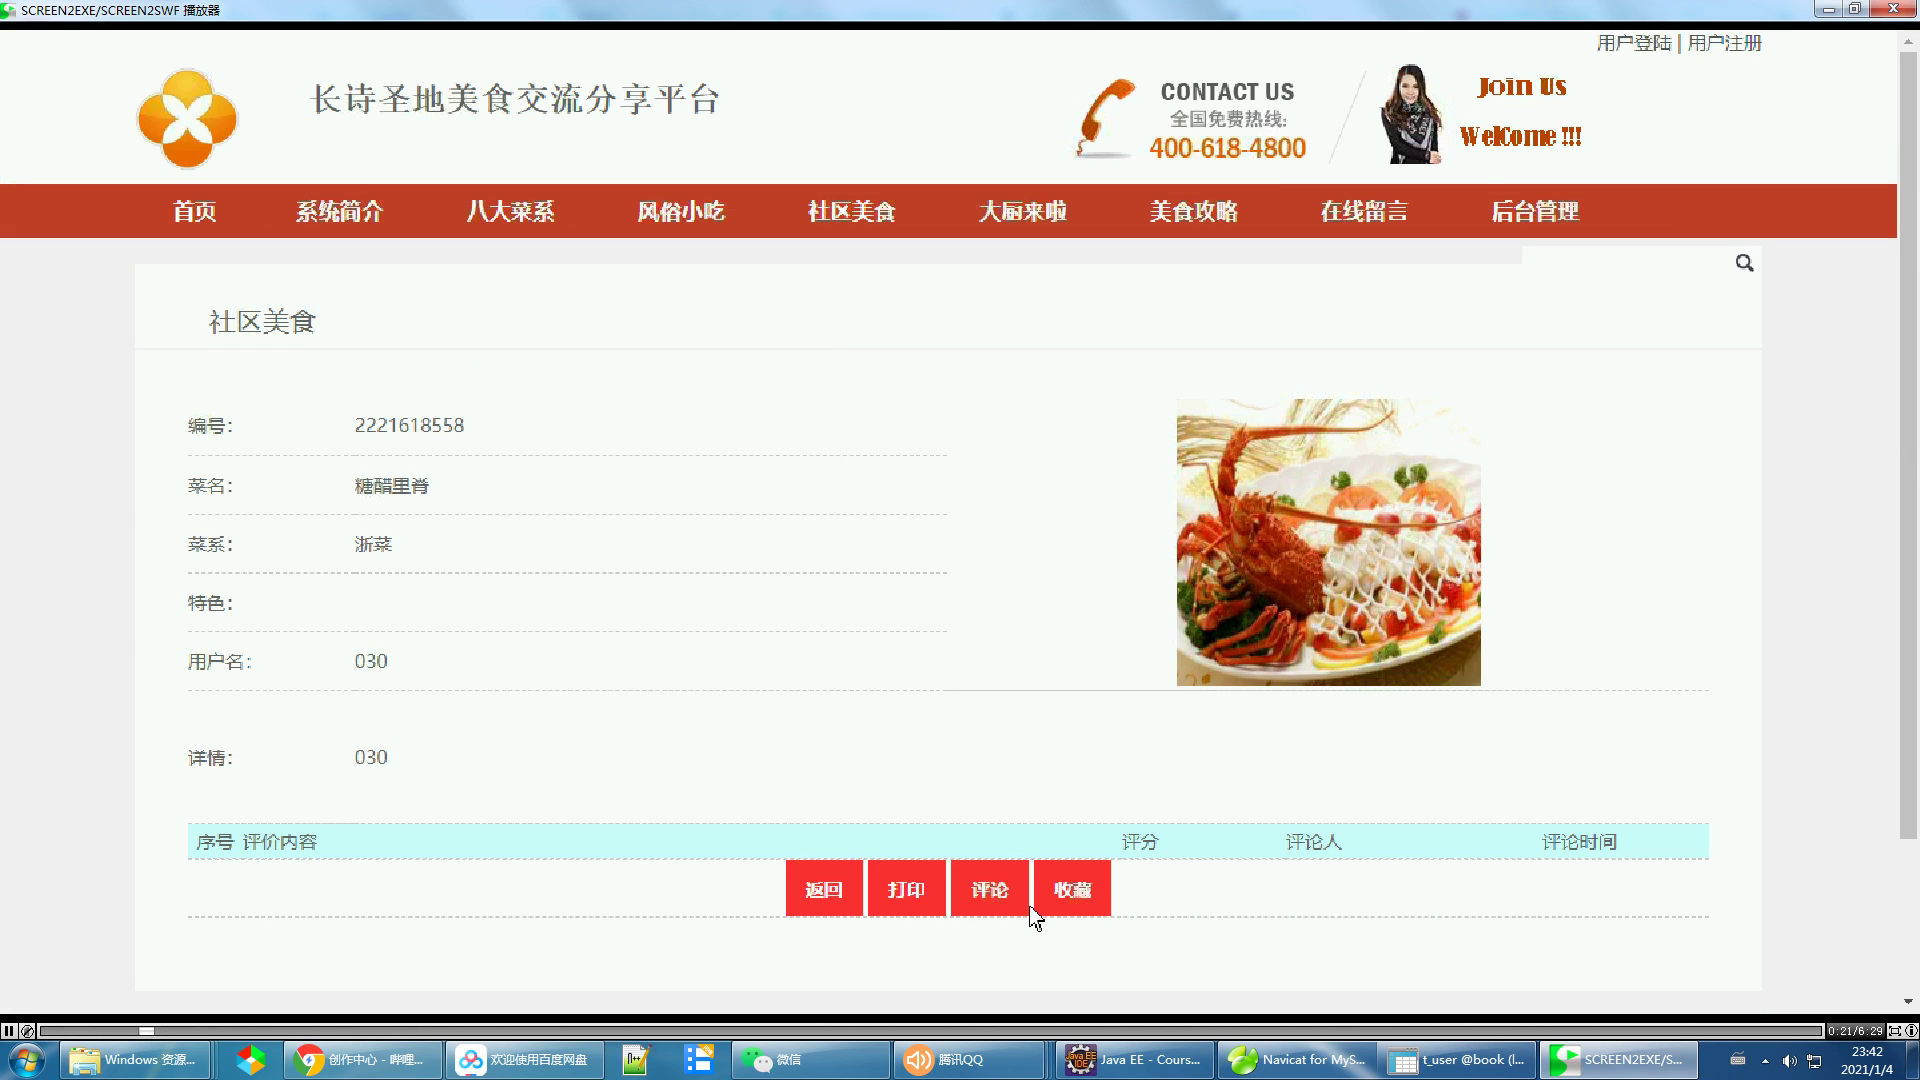
Task: Click the dish number 2221618558
Action: [x=409, y=425]
